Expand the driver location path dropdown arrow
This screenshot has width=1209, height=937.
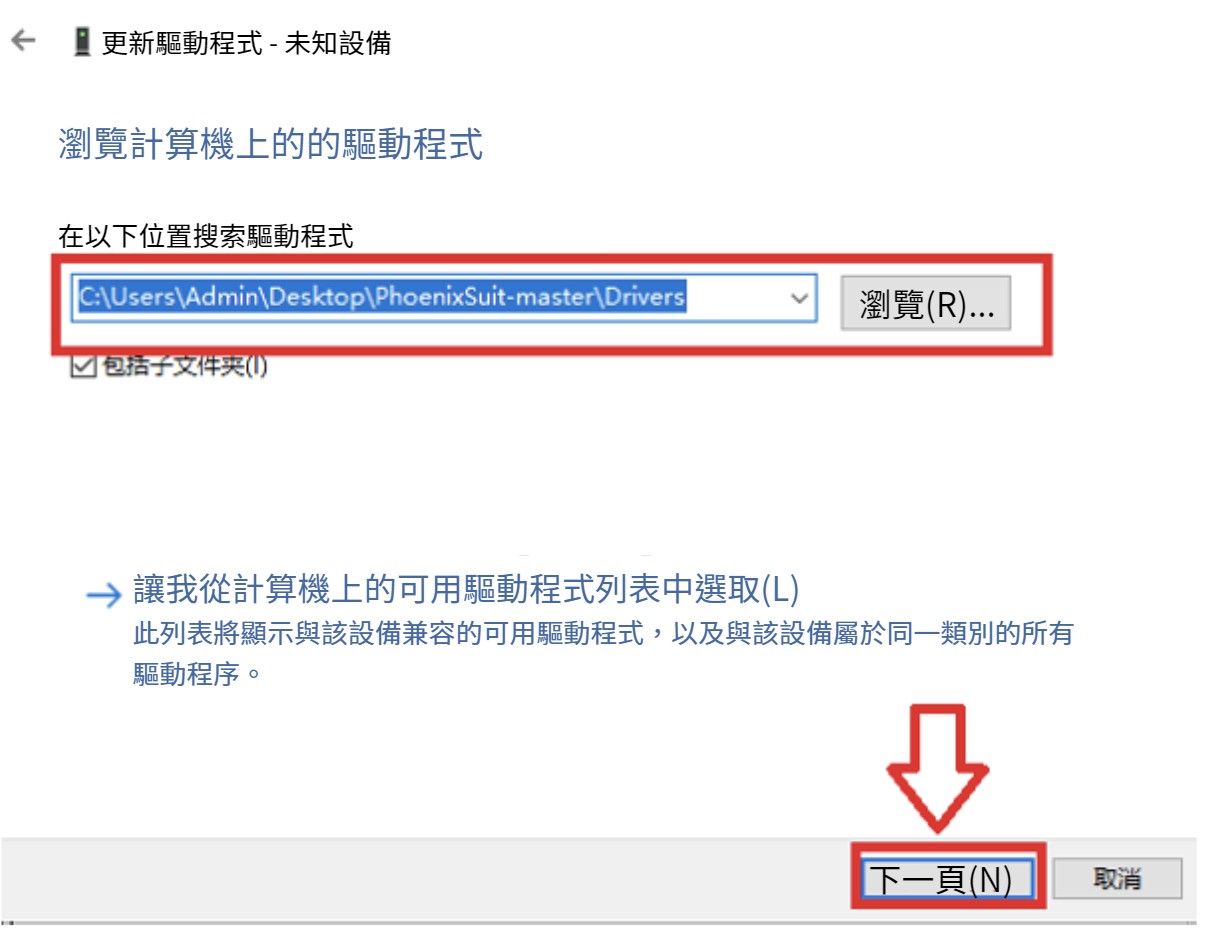tap(798, 299)
